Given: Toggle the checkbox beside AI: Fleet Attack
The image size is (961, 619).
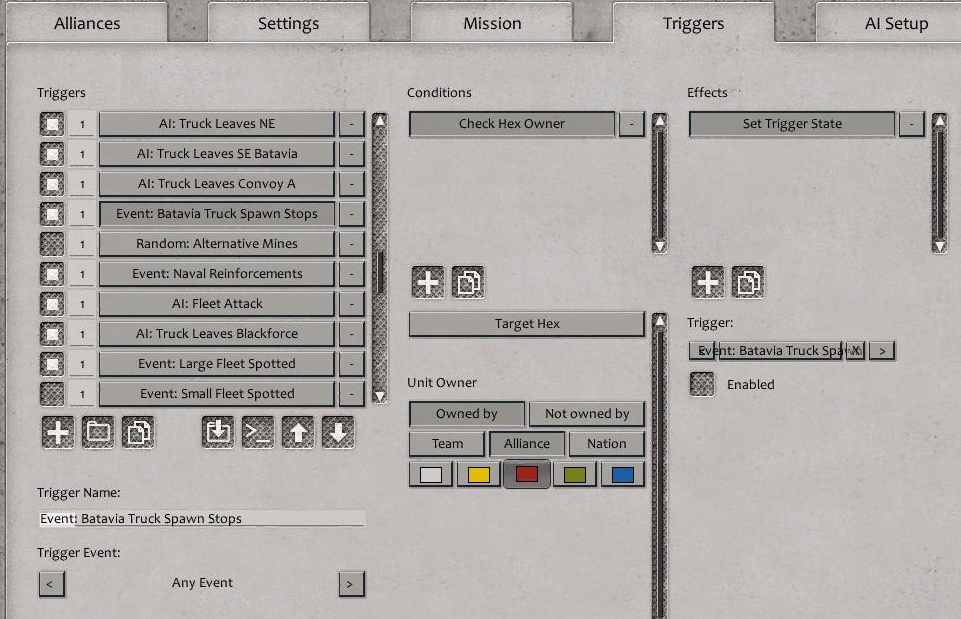Looking at the screenshot, I should (55, 303).
